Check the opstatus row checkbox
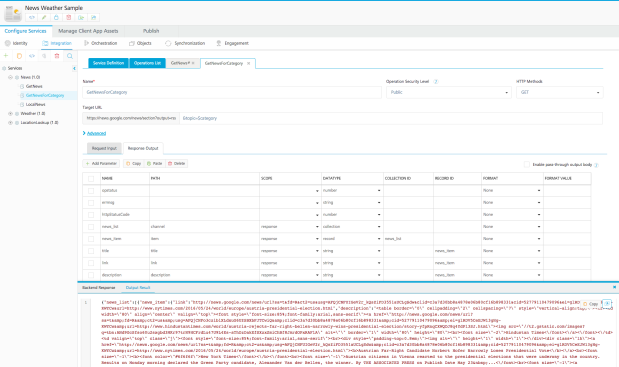Image resolution: width=619 pixels, height=367 pixels. click(x=91, y=191)
